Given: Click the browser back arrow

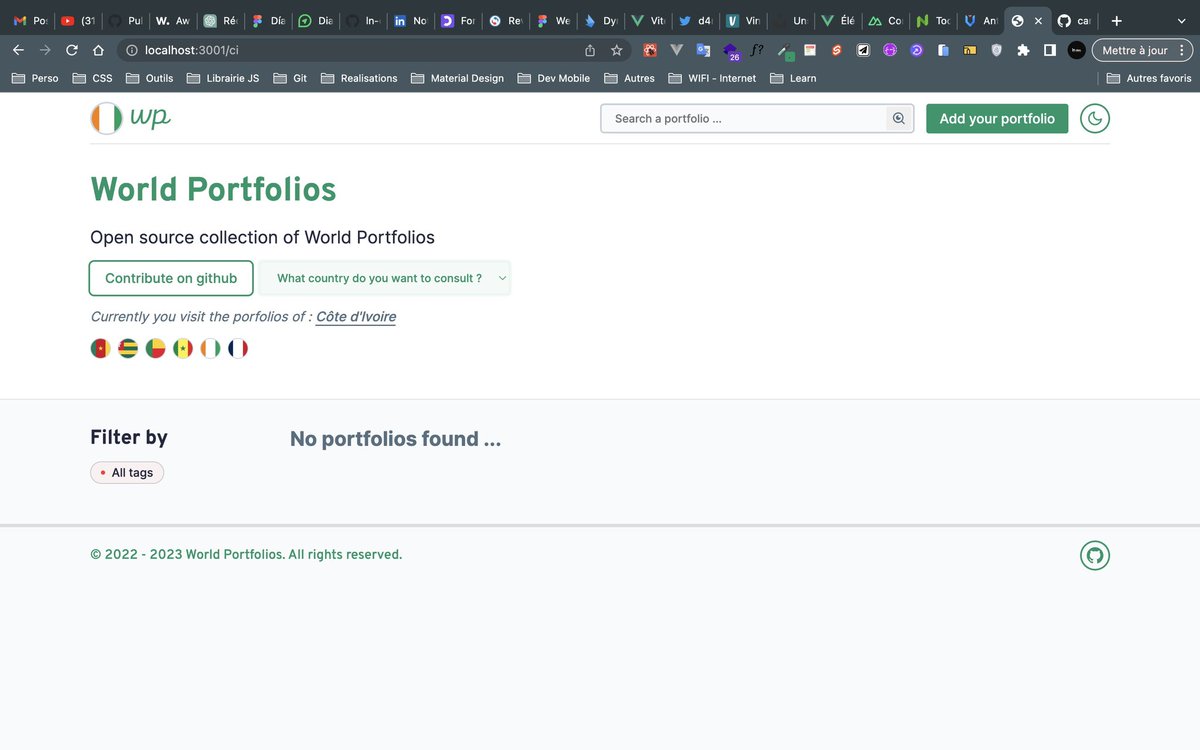Looking at the screenshot, I should (19, 50).
